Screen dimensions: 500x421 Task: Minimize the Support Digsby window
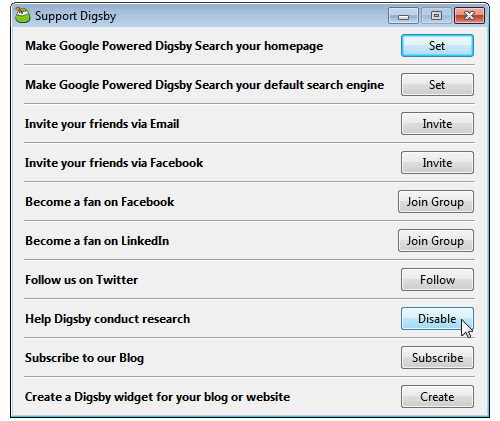point(403,16)
